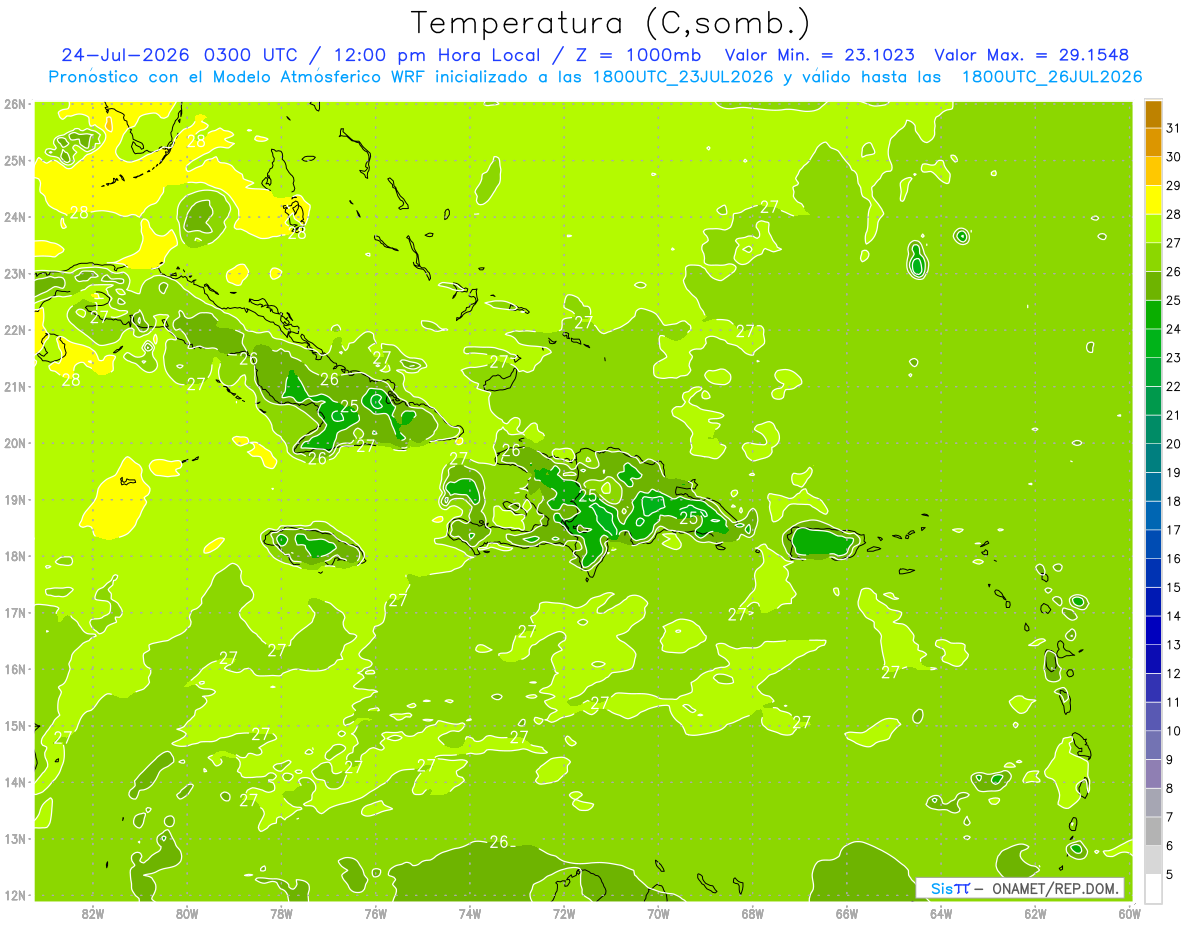Click the color scale label 29
Screen dimensions: 1200x927
click(x=1174, y=185)
